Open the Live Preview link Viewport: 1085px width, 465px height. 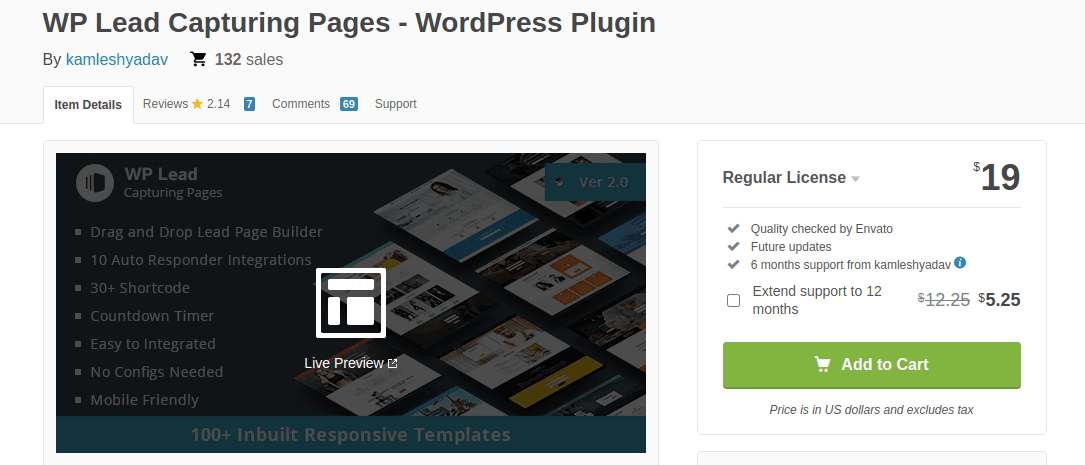click(x=351, y=363)
